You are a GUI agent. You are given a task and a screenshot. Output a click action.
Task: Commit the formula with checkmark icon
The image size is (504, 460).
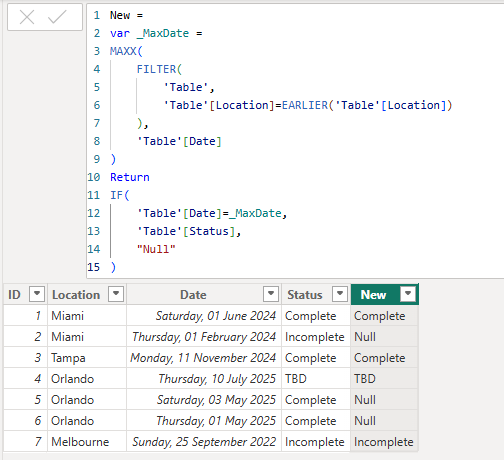tap(57, 17)
